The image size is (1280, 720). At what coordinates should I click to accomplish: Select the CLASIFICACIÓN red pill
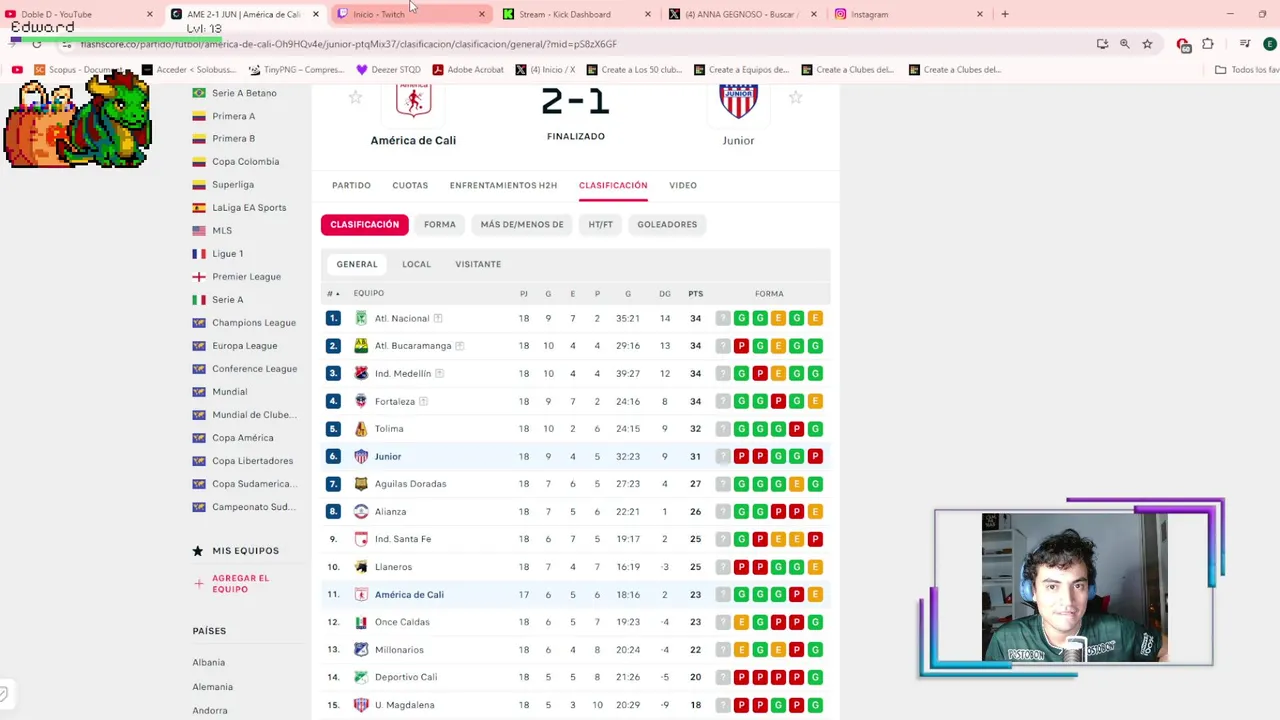pos(365,224)
